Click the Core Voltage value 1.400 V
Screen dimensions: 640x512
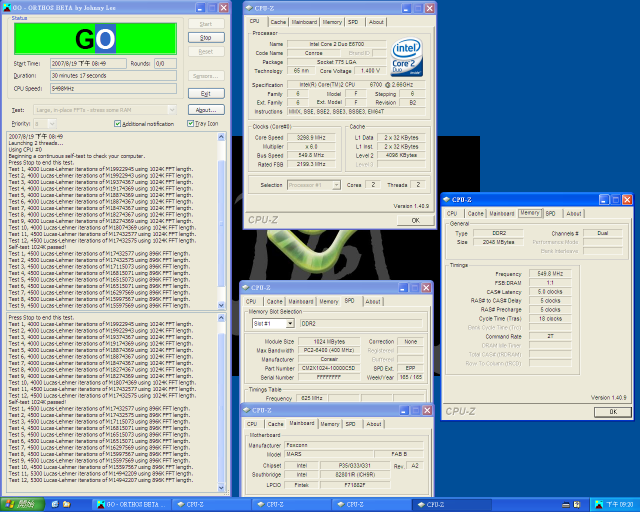[370, 71]
